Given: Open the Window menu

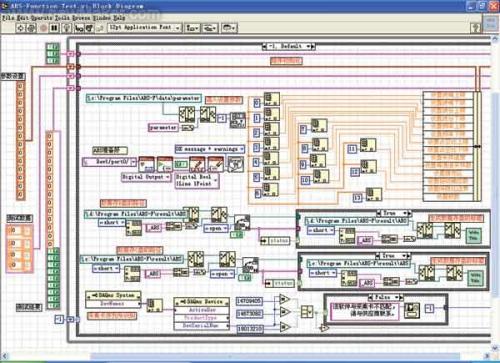Looking at the screenshot, I should tap(102, 17).
